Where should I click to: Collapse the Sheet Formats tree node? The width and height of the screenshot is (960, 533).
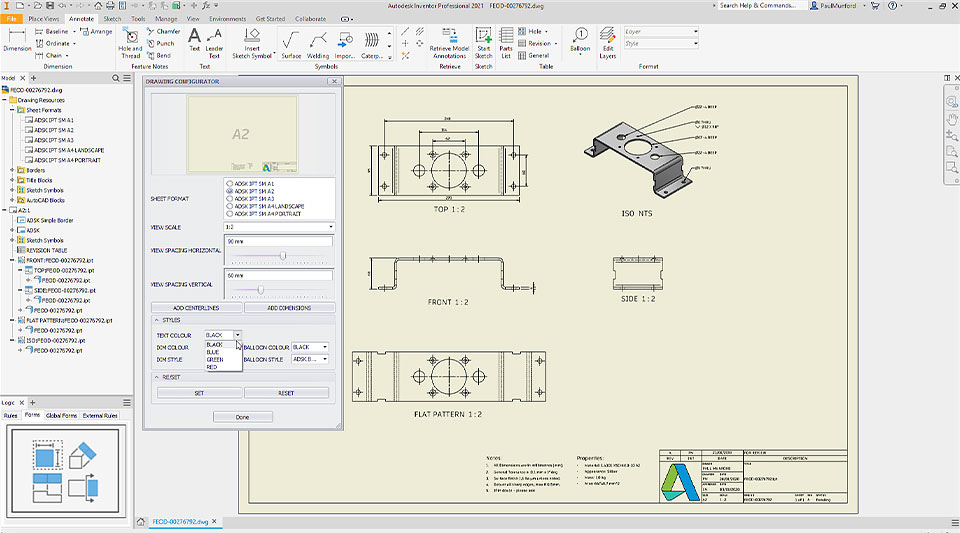(x=12, y=110)
